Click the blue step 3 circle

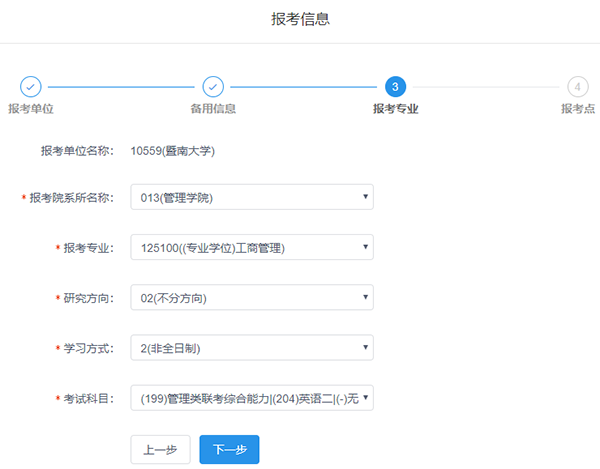click(395, 87)
